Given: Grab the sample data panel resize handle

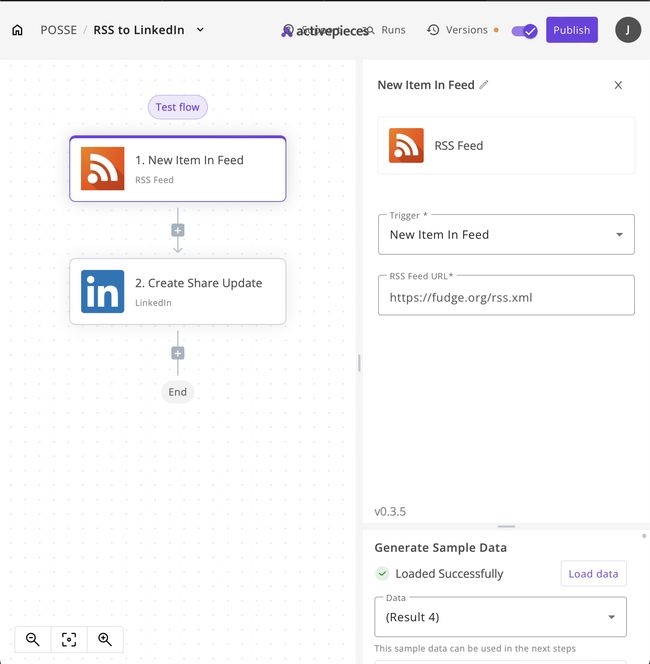Looking at the screenshot, I should pos(506,526).
